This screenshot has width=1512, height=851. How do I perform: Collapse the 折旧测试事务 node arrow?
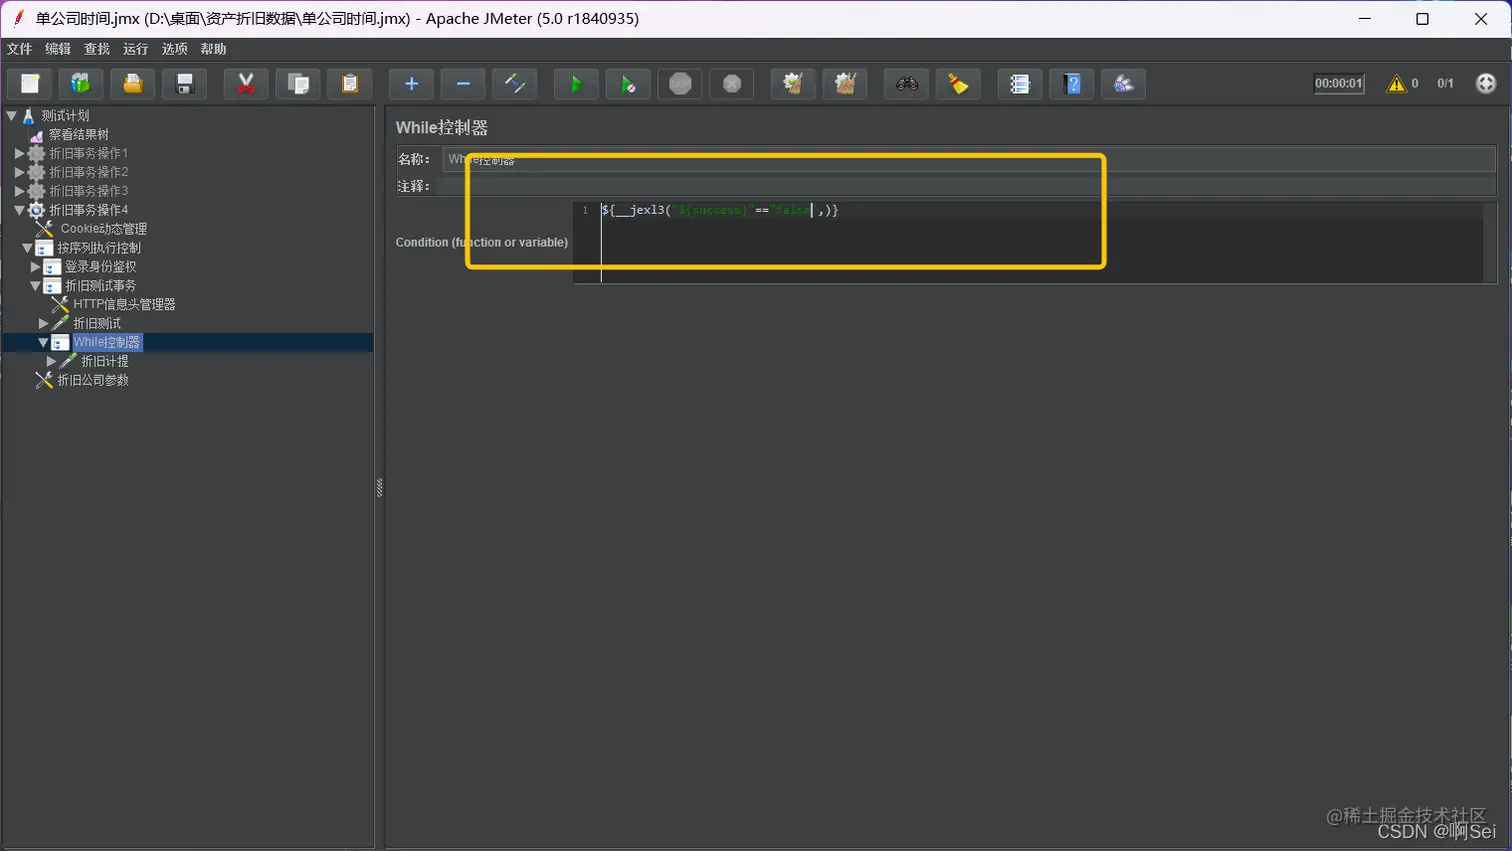coord(35,286)
